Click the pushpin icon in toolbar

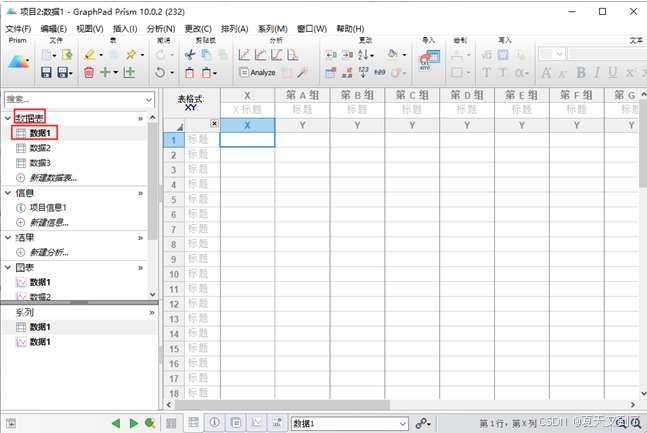[132, 54]
